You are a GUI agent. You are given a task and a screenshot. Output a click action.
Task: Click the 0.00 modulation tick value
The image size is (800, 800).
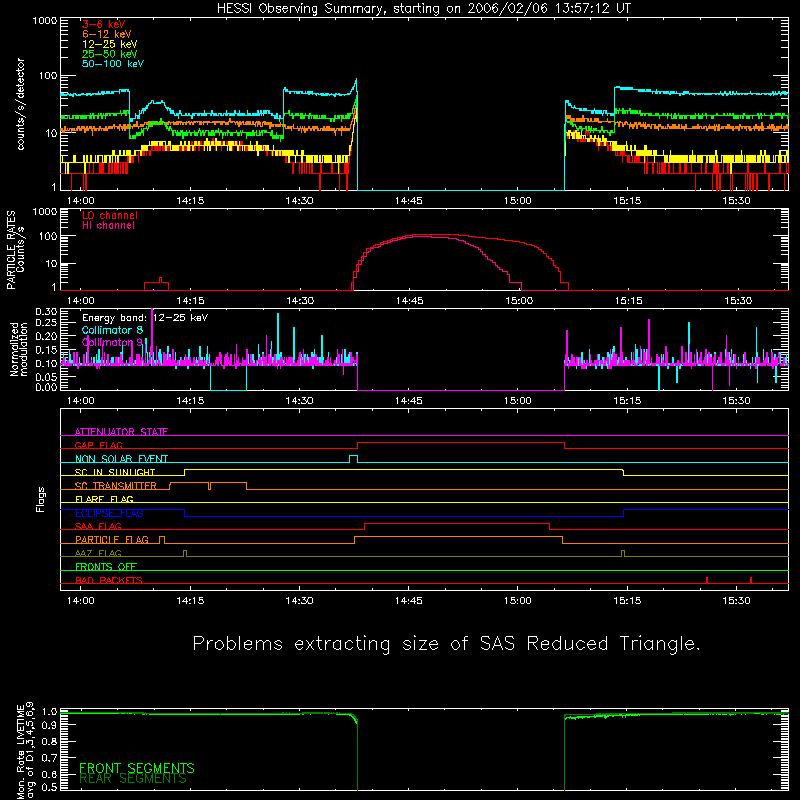(x=46, y=387)
